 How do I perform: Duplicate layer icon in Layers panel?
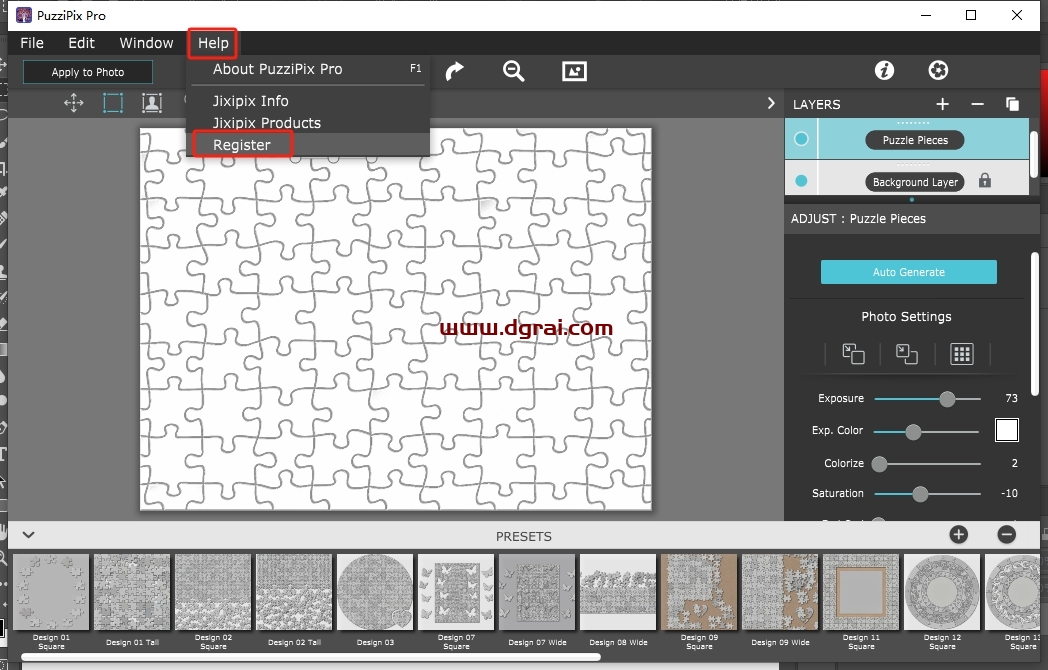pos(1013,104)
